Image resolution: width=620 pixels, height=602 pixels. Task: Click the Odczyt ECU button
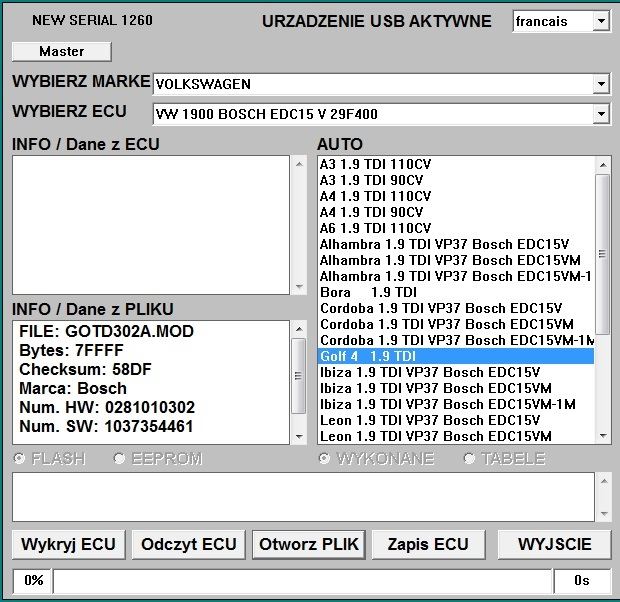tap(189, 544)
